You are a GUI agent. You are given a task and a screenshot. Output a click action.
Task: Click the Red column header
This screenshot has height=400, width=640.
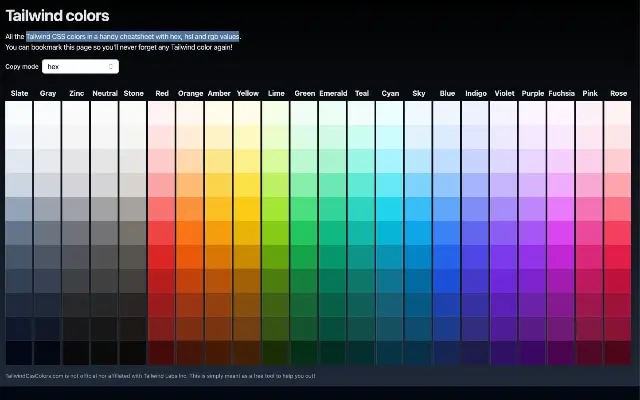click(x=162, y=93)
